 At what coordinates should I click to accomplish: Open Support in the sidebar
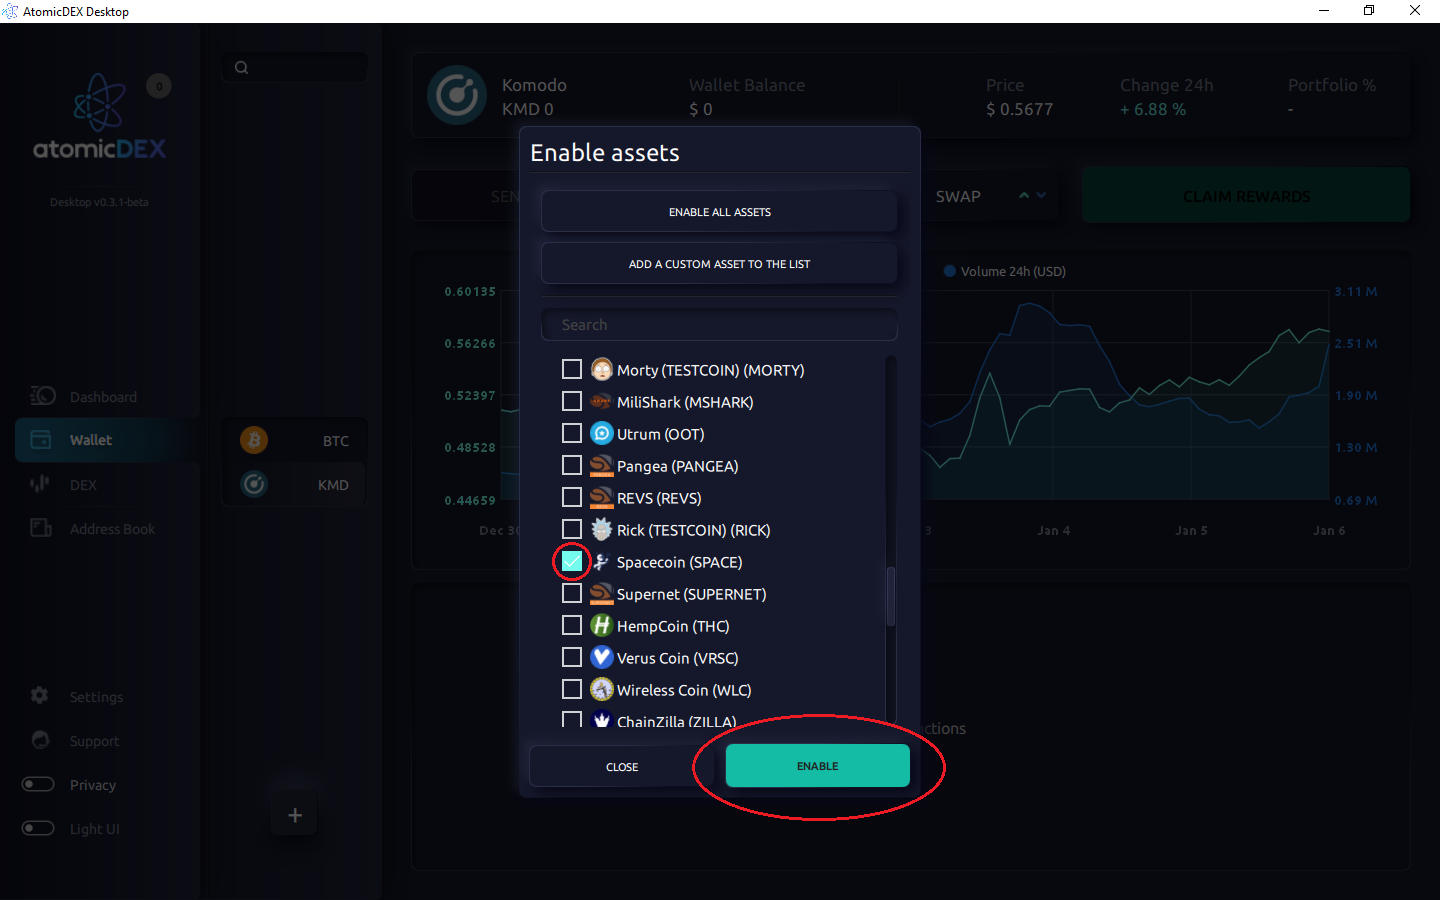94,741
